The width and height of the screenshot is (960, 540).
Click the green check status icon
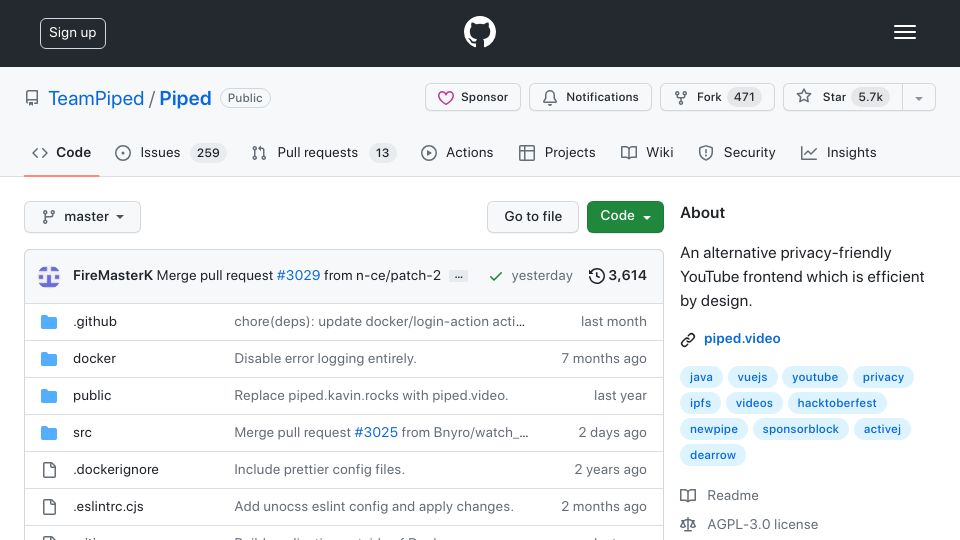coord(496,277)
